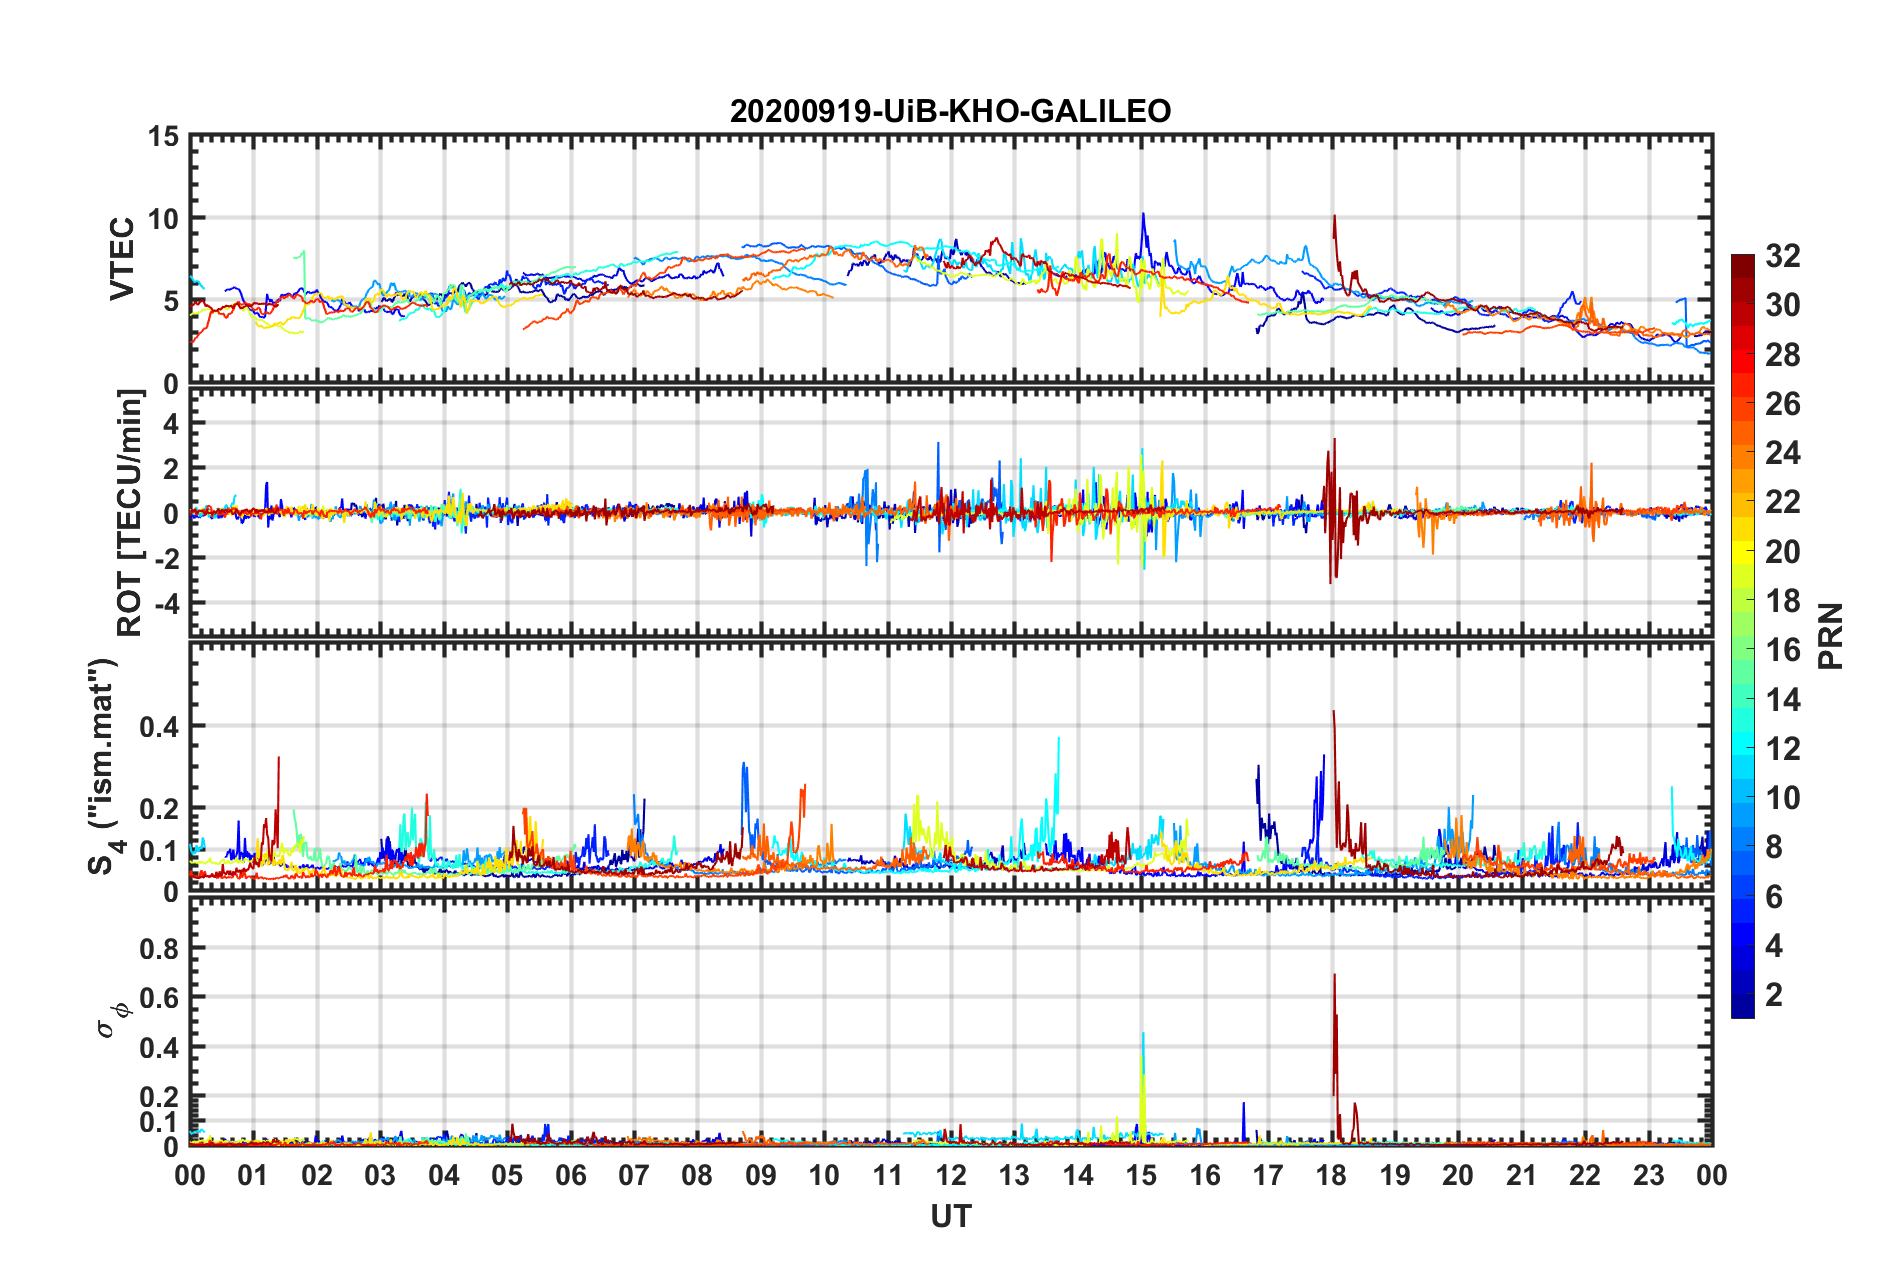Click x-axis tick label 10

(824, 1175)
